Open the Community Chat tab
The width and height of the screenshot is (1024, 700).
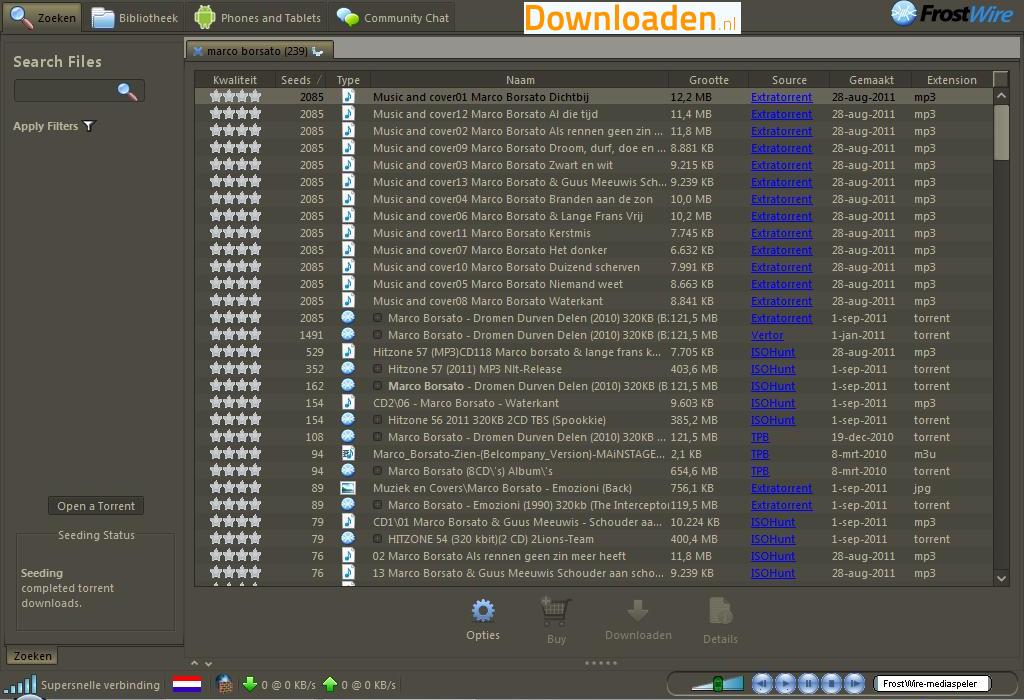coord(393,18)
